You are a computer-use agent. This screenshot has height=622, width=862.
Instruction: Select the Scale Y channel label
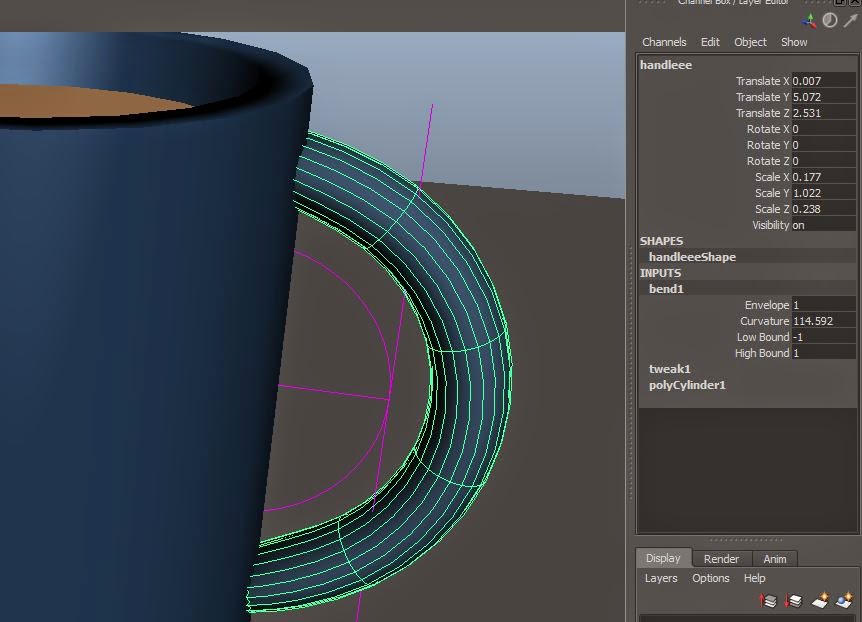(772, 193)
